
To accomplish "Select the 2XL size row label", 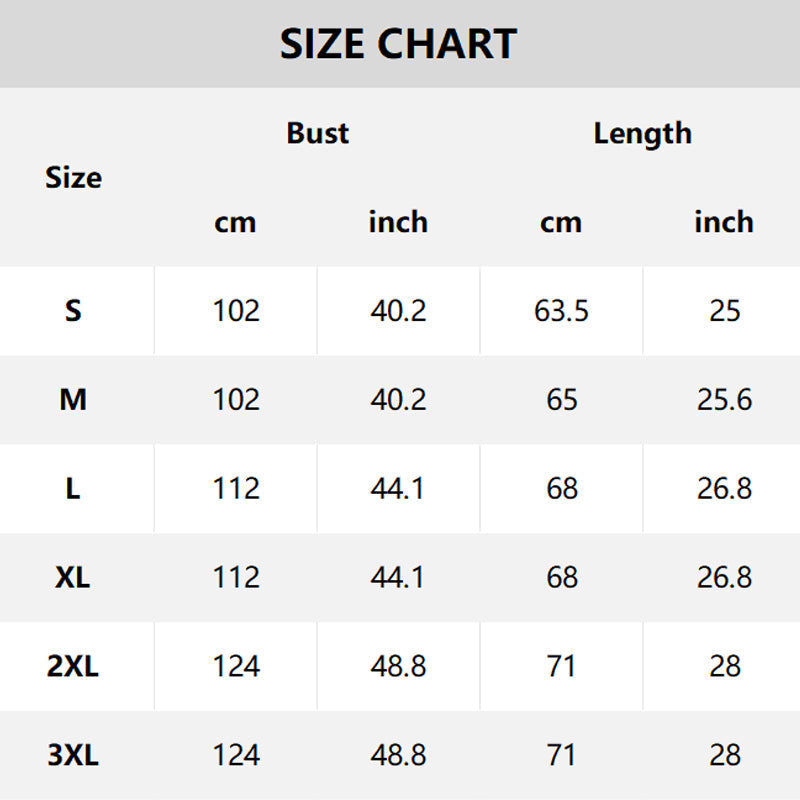I will pyautogui.click(x=73, y=666).
